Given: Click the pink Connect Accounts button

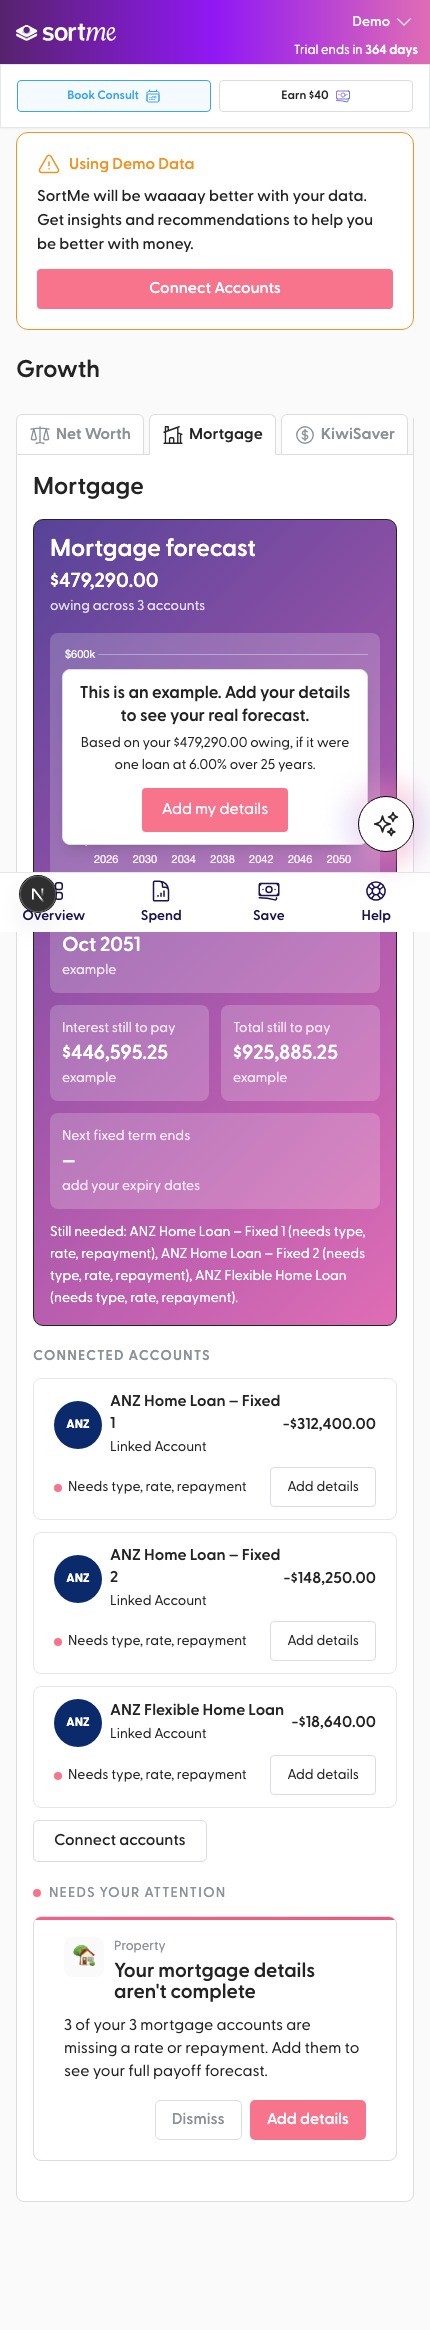Looking at the screenshot, I should [x=215, y=288].
